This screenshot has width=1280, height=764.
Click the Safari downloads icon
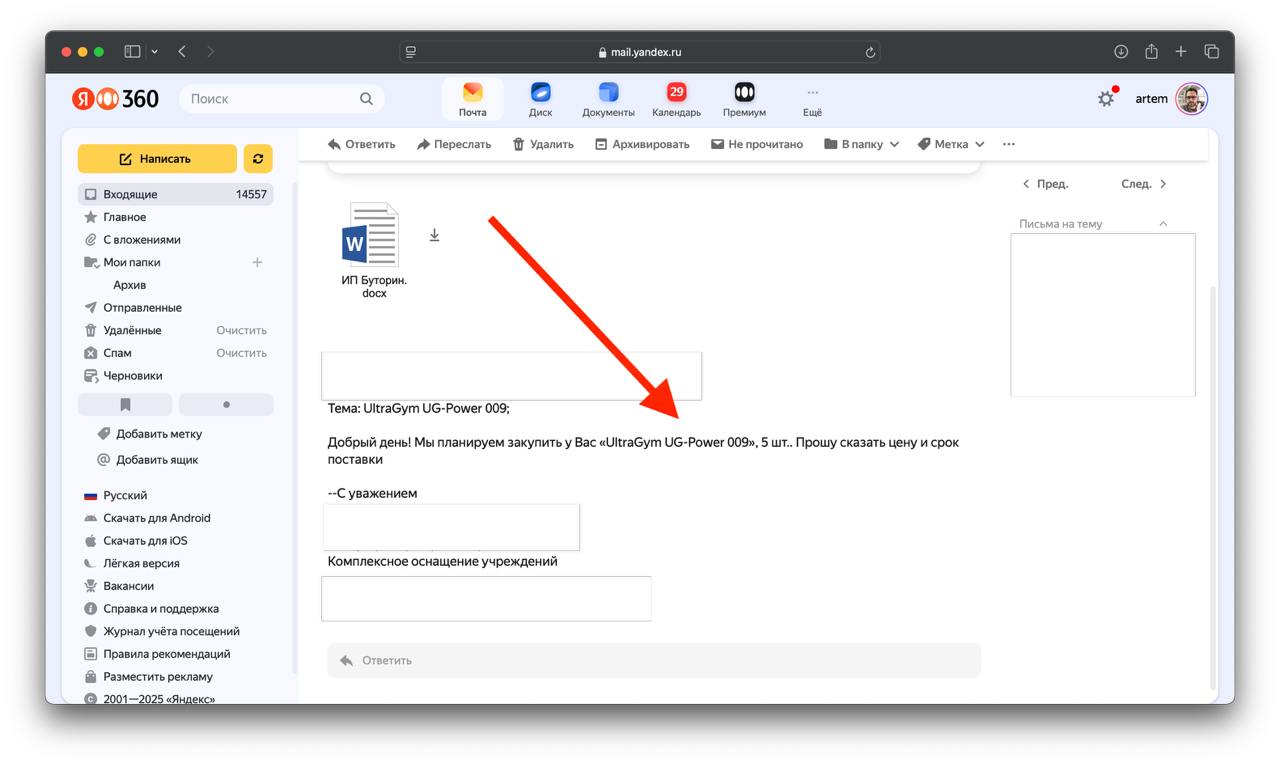click(x=1121, y=52)
